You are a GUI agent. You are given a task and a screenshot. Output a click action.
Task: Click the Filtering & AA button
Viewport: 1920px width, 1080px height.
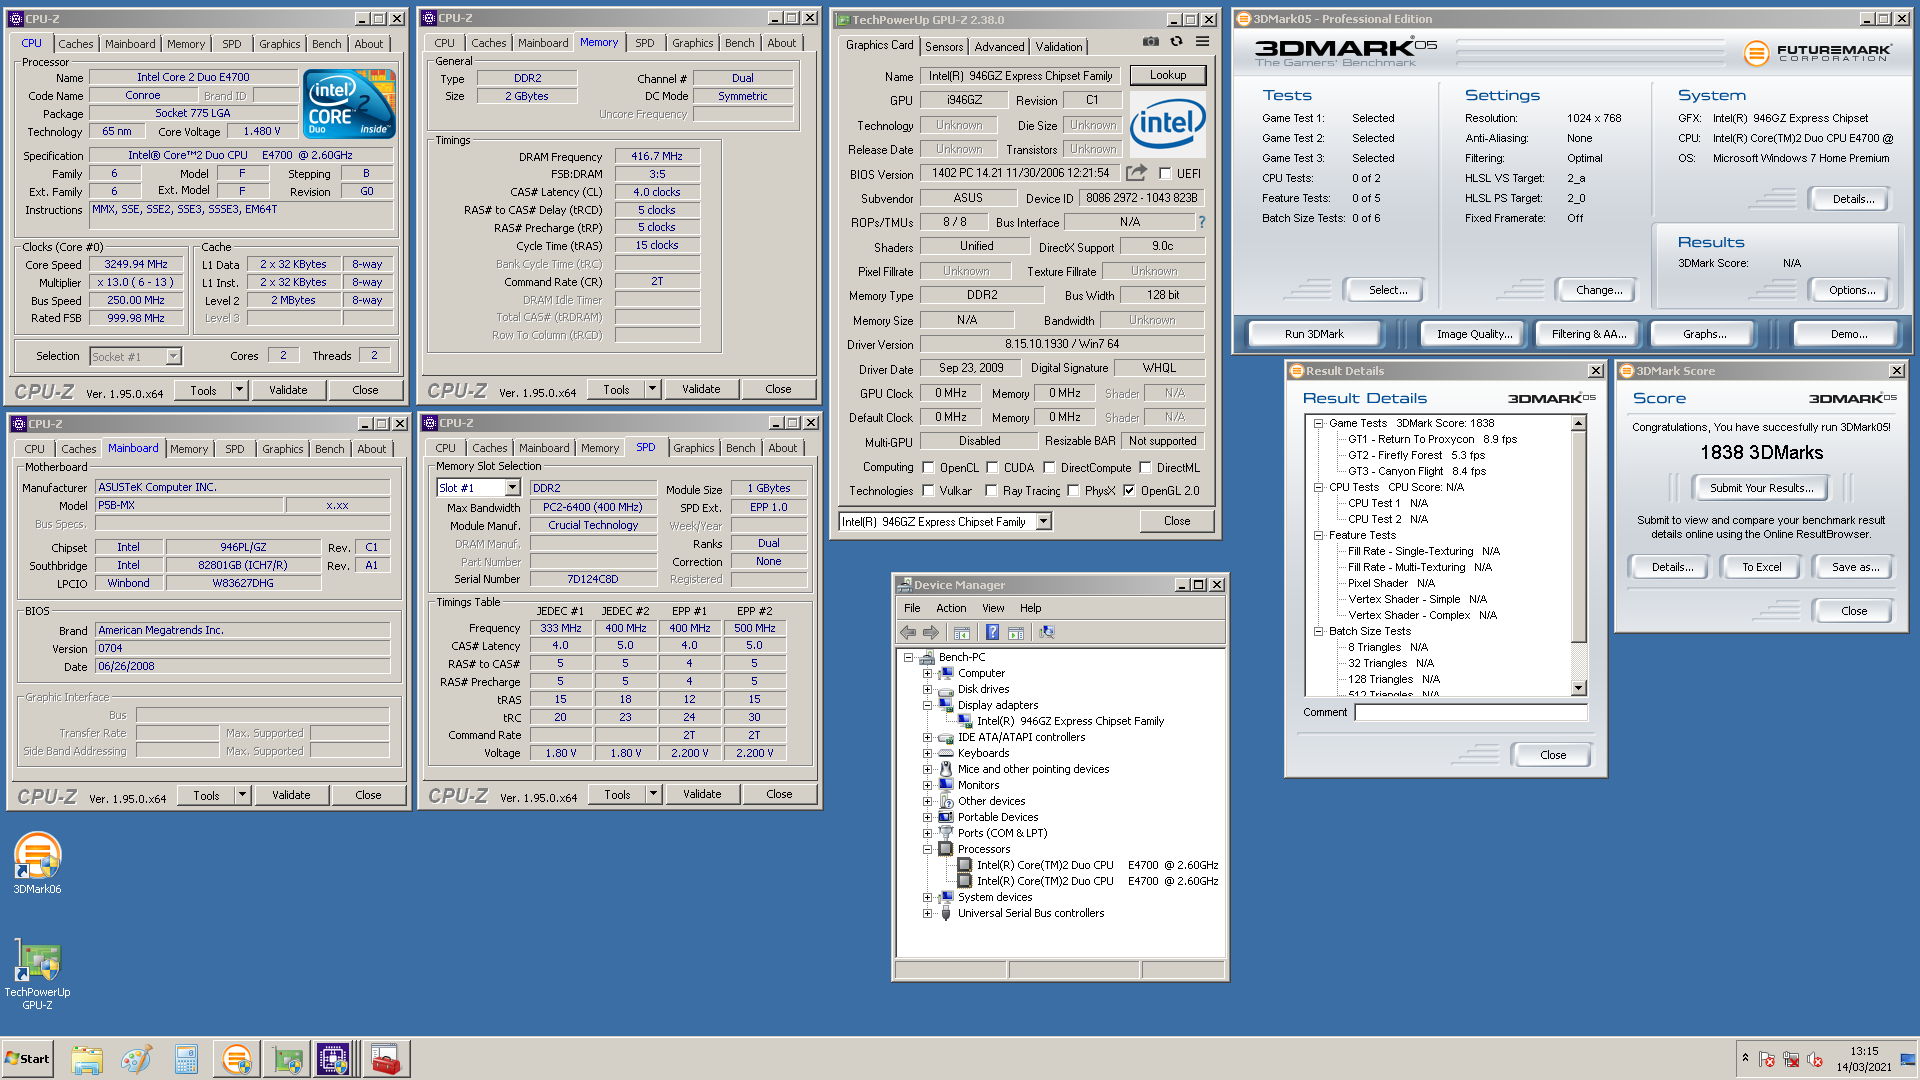pos(1589,334)
